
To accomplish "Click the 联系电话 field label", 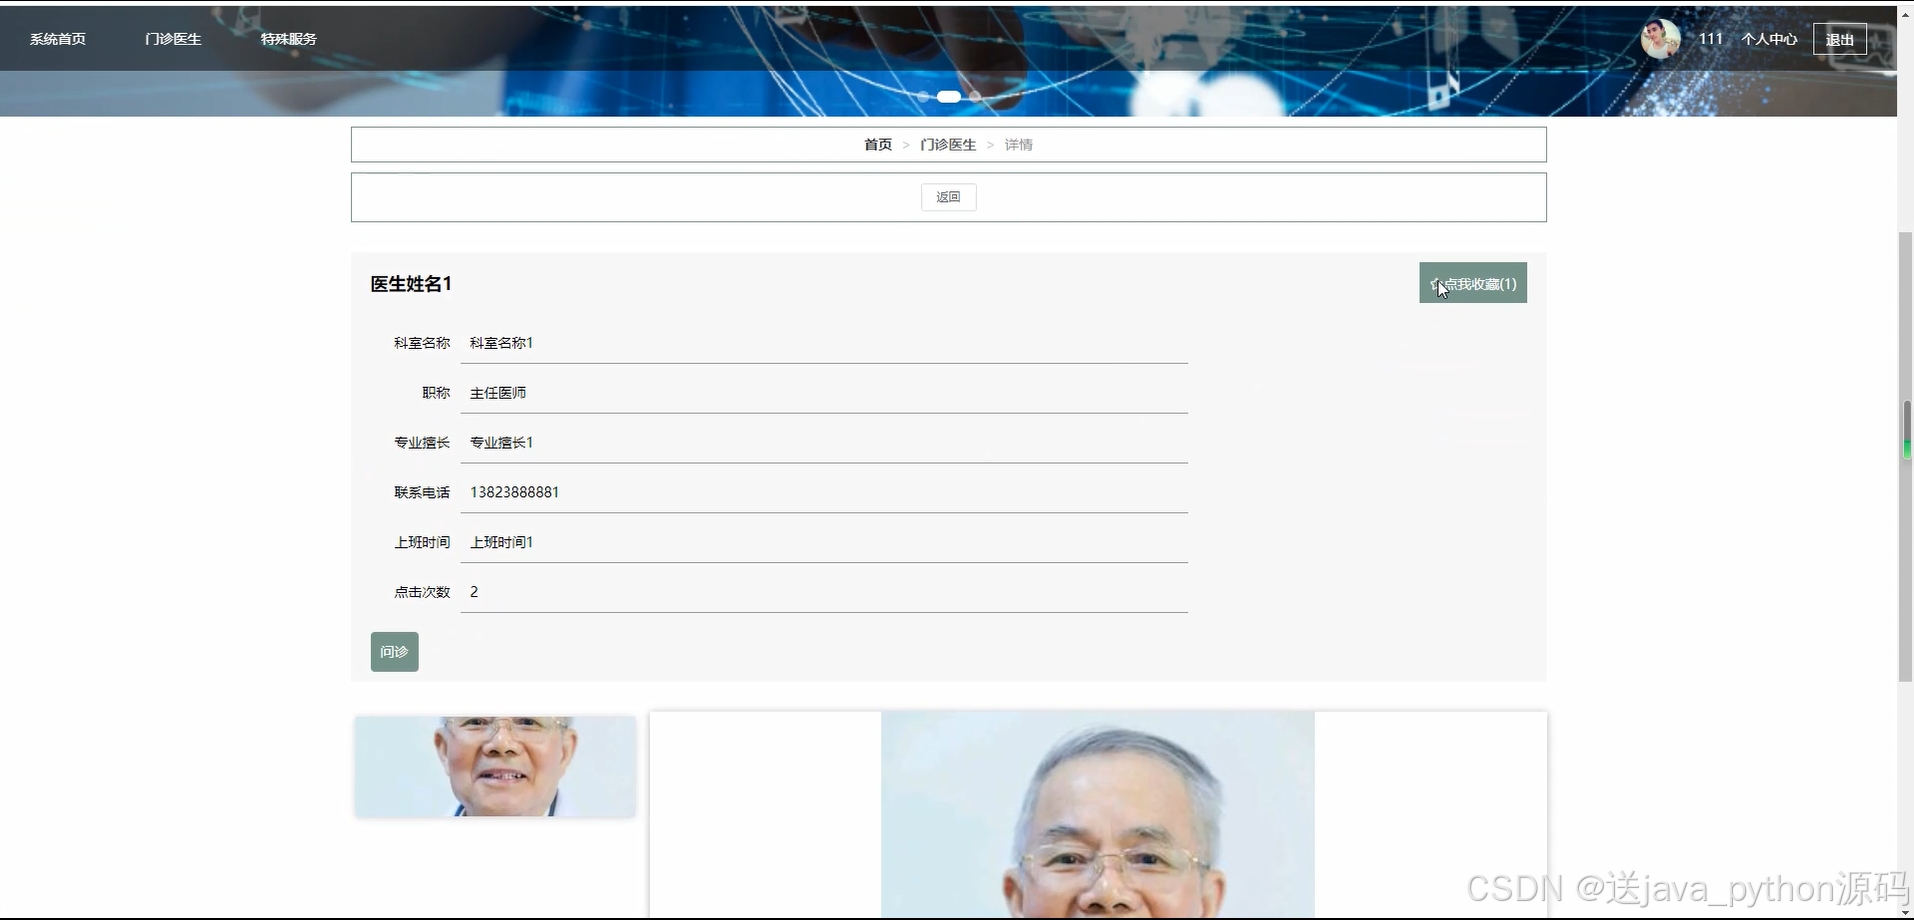I will point(422,492).
